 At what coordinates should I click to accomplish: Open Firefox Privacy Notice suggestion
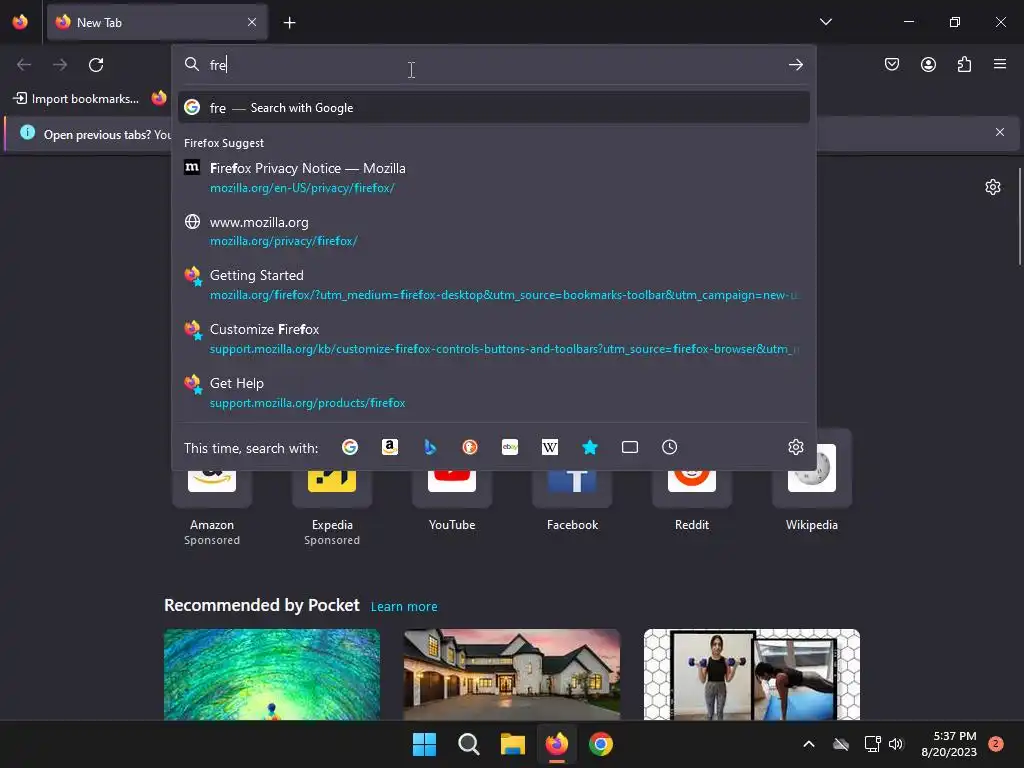(x=494, y=178)
